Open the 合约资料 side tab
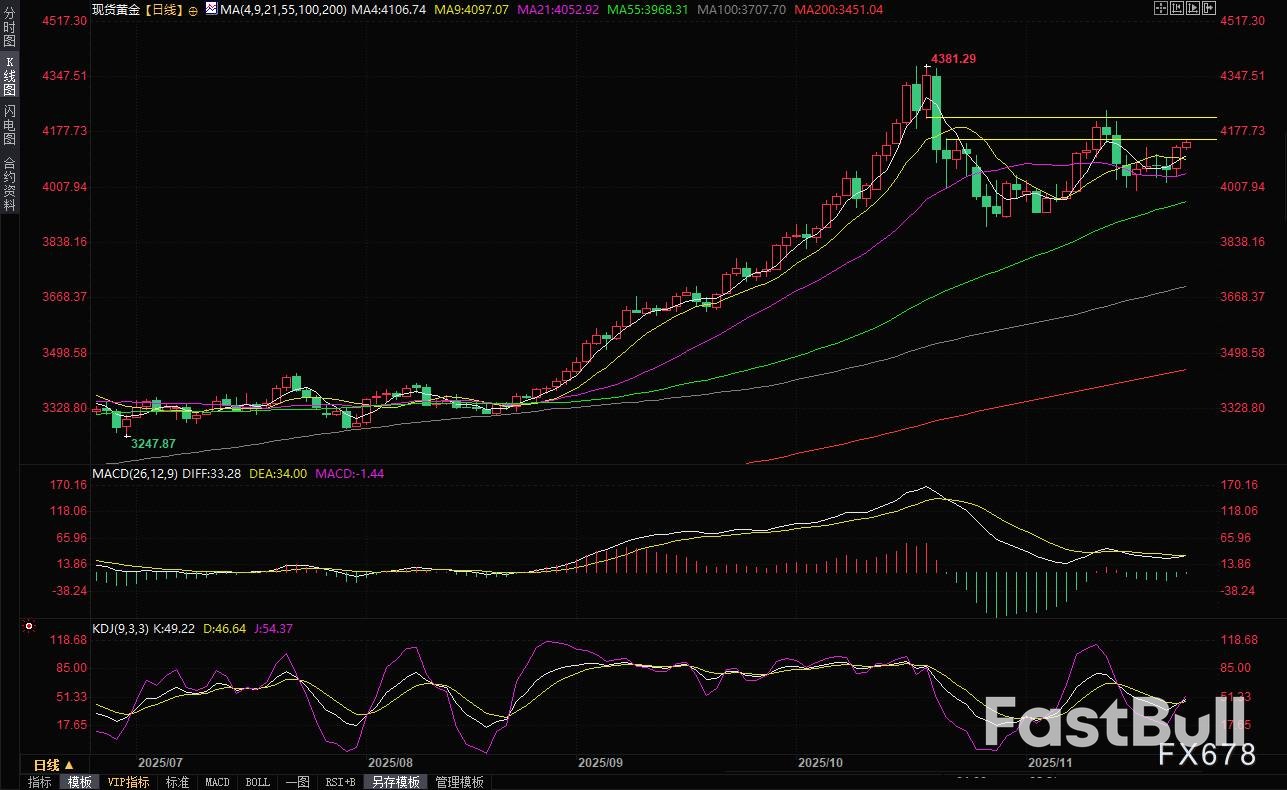Viewport: 1287px width, 790px height. click(9, 183)
